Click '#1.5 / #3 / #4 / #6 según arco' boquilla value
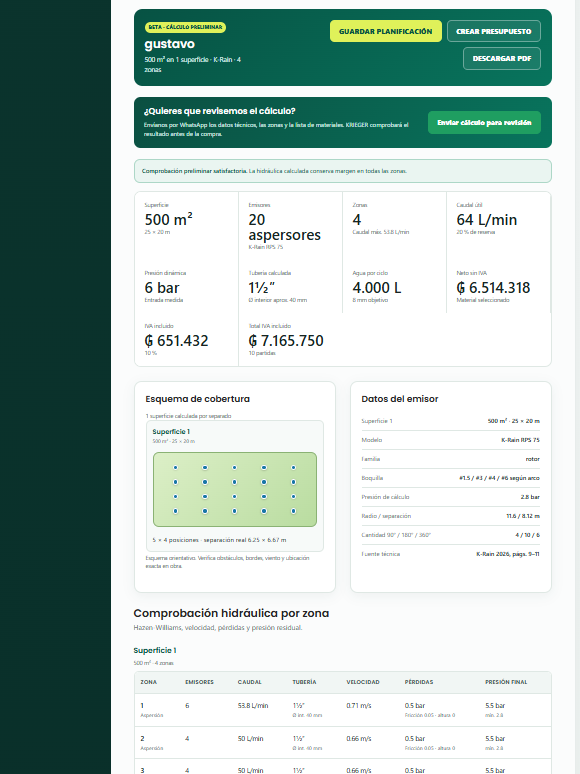The height and width of the screenshot is (774, 580). pyautogui.click(x=499, y=478)
